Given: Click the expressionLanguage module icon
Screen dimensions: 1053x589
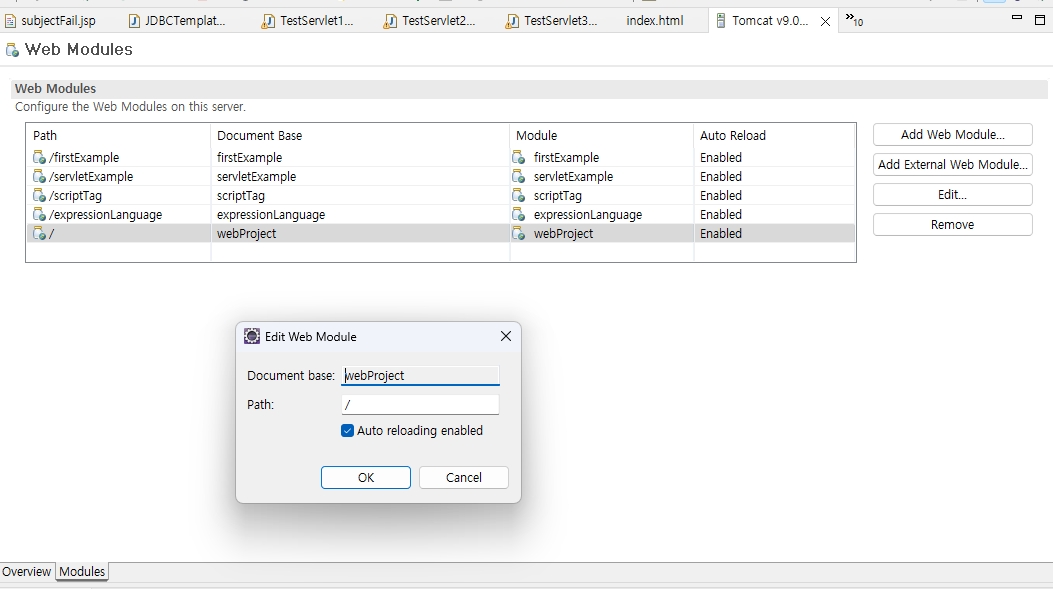Looking at the screenshot, I should click(518, 215).
